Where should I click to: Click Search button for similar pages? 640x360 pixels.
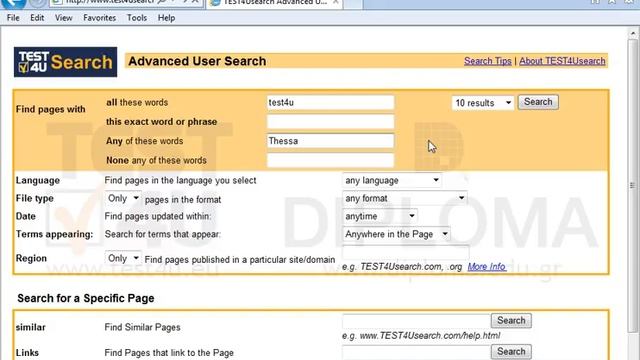511,321
